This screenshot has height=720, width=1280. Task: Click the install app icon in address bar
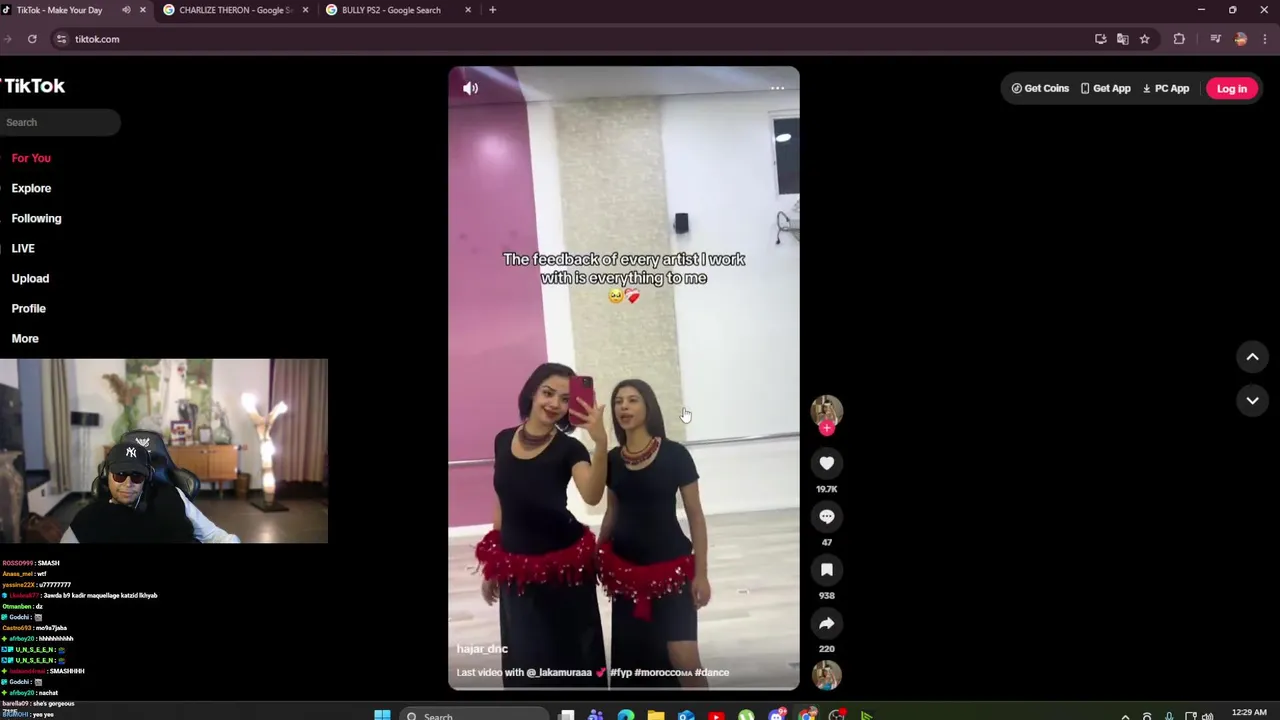pos(1100,39)
